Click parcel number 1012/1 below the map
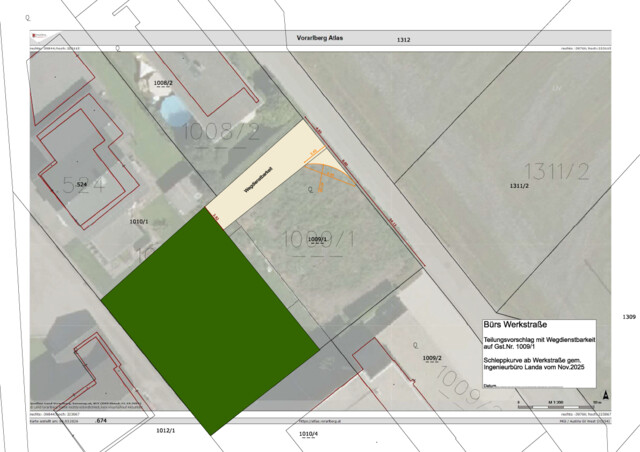The image size is (640, 452). pyautogui.click(x=166, y=430)
